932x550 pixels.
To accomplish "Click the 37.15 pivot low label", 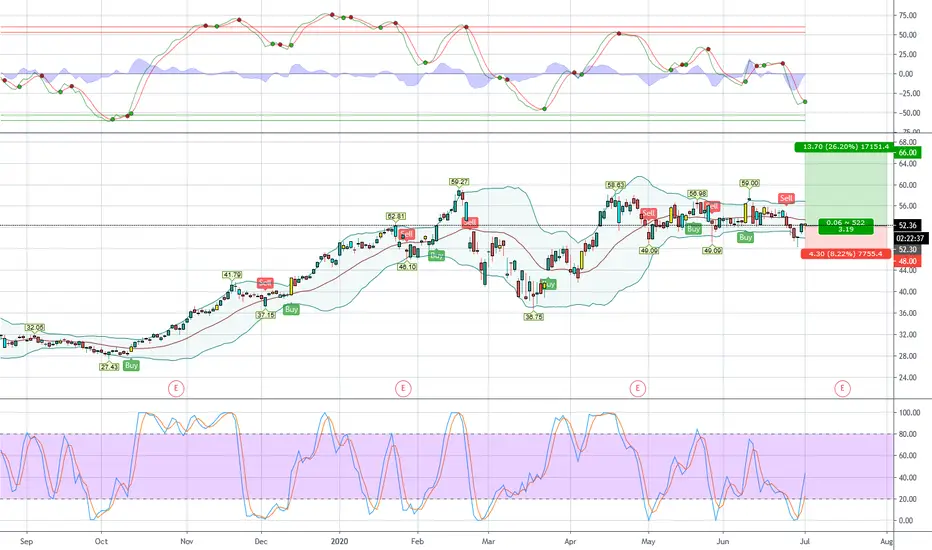I will (x=266, y=315).
